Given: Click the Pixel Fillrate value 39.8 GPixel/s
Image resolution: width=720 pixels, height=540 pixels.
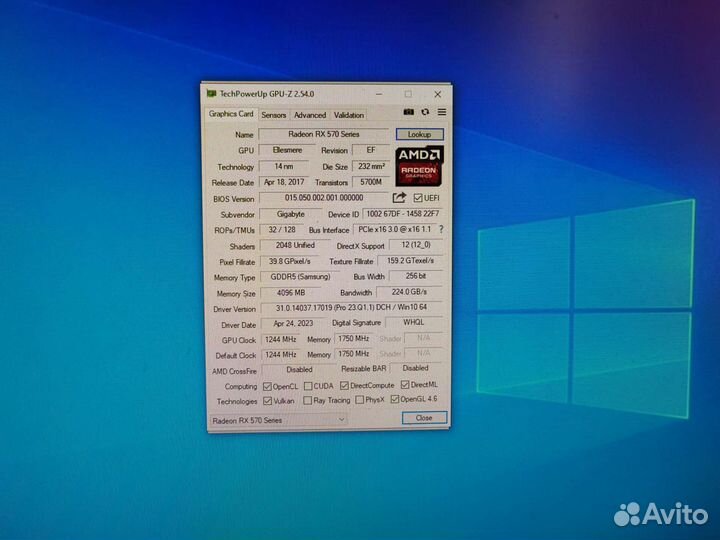Looking at the screenshot, I should click(289, 261).
